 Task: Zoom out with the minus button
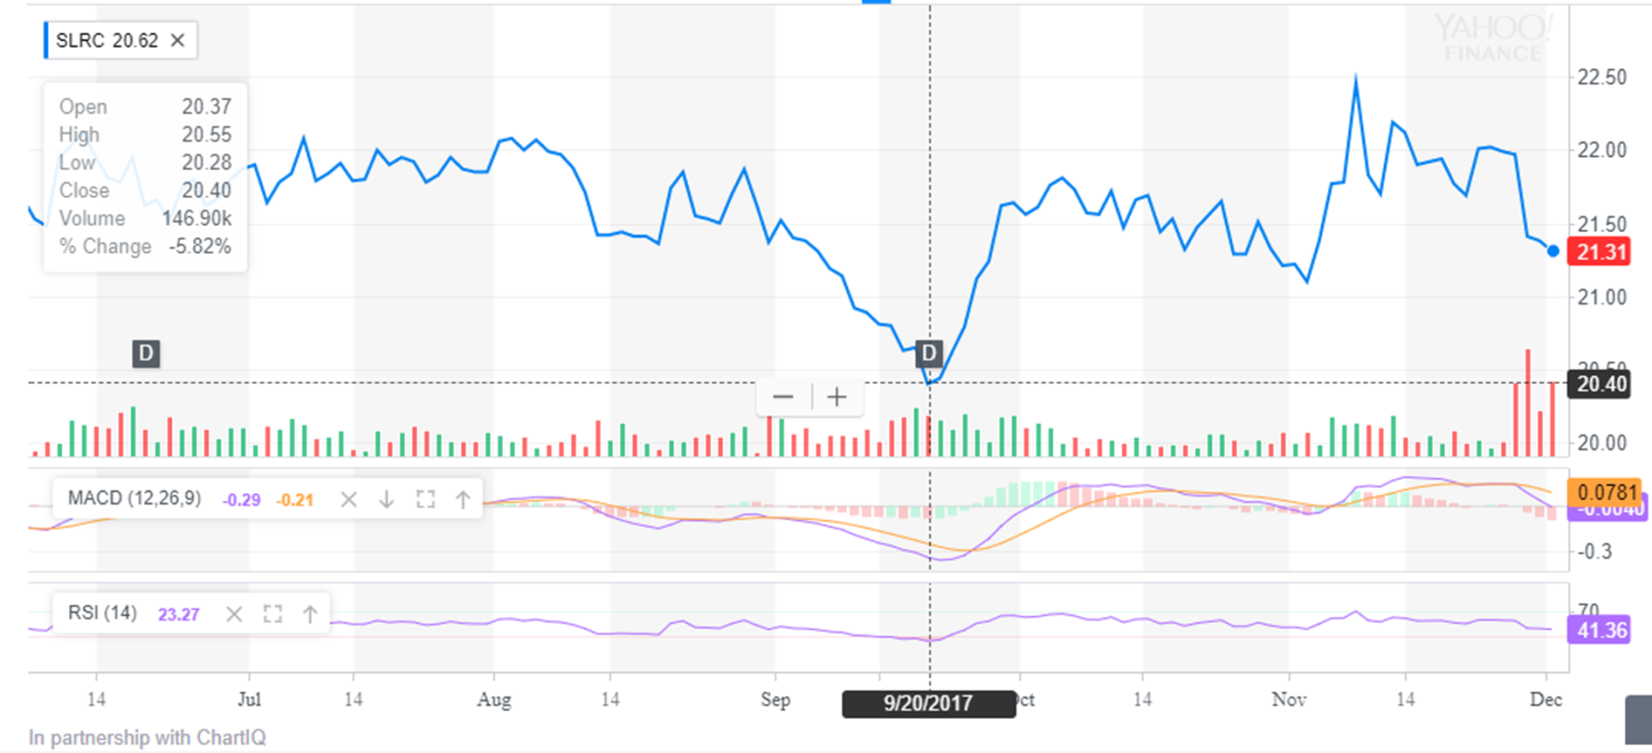click(783, 397)
